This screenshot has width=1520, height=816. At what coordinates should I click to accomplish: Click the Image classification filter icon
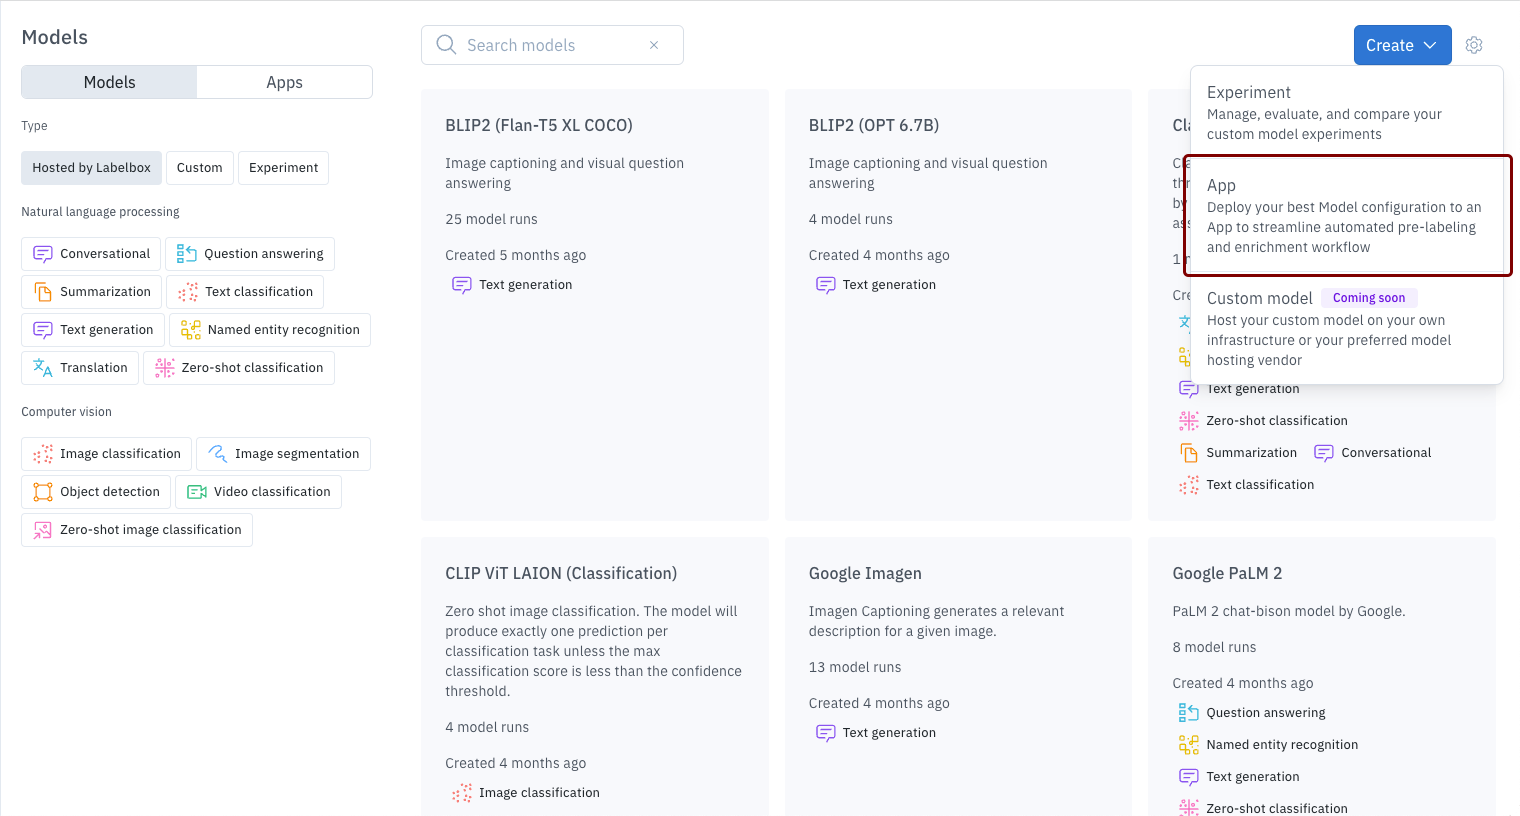click(x=43, y=454)
